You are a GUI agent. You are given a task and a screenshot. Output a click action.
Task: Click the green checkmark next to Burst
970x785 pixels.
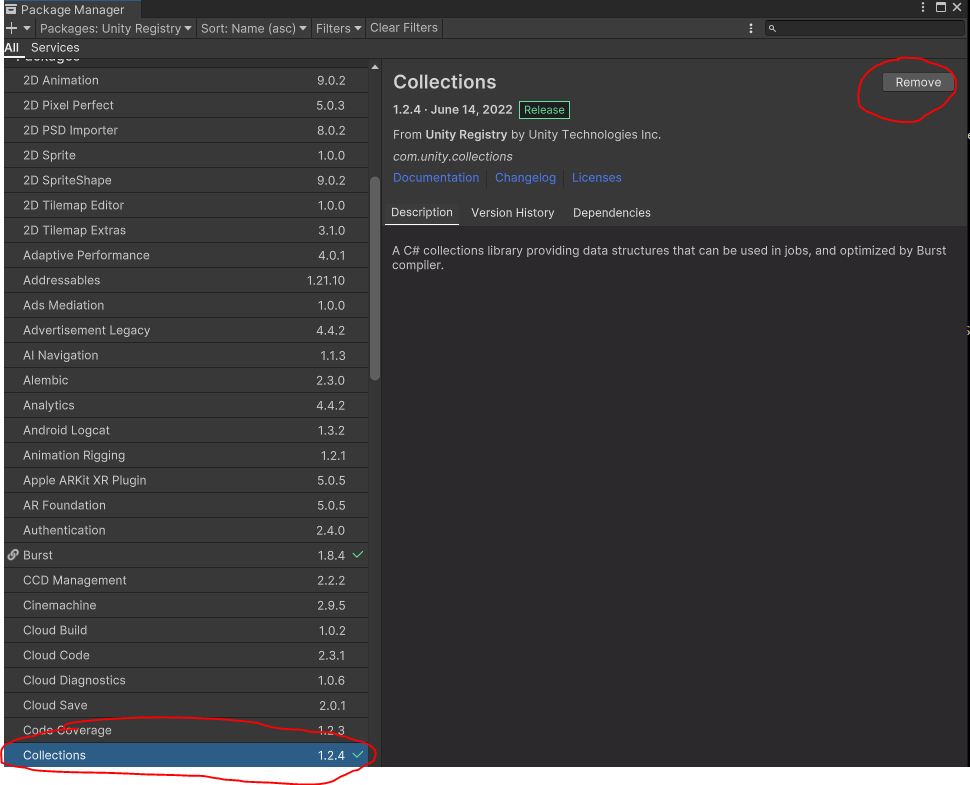[358, 555]
